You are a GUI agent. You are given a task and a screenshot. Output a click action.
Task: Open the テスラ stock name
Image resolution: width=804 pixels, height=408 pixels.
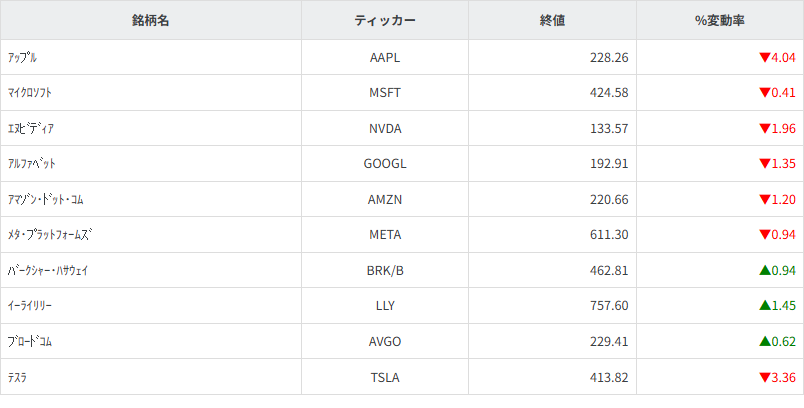tap(17, 377)
